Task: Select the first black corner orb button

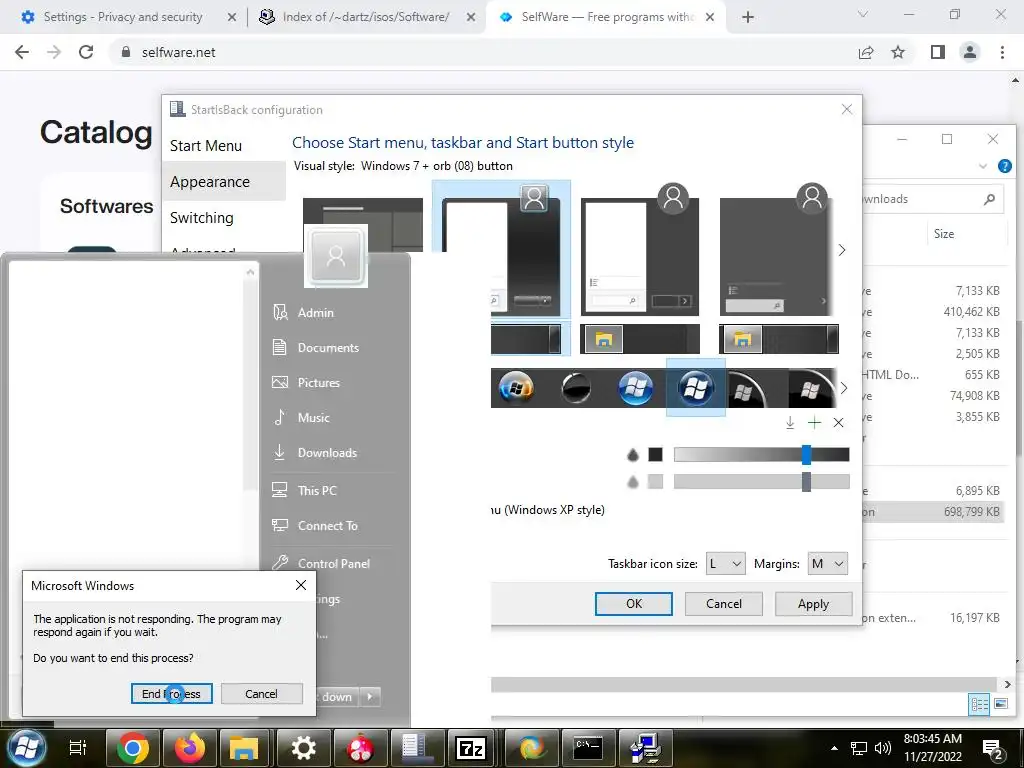Action: click(x=745, y=390)
